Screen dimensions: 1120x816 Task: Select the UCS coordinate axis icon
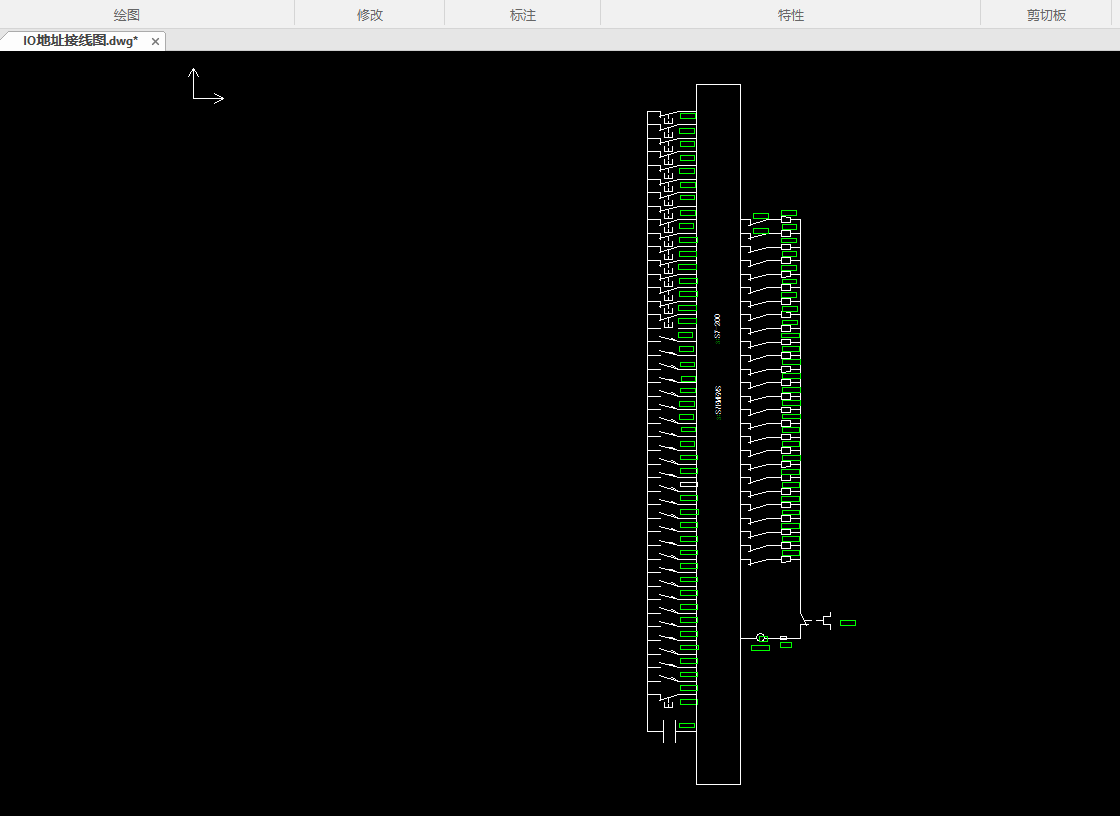click(x=206, y=86)
